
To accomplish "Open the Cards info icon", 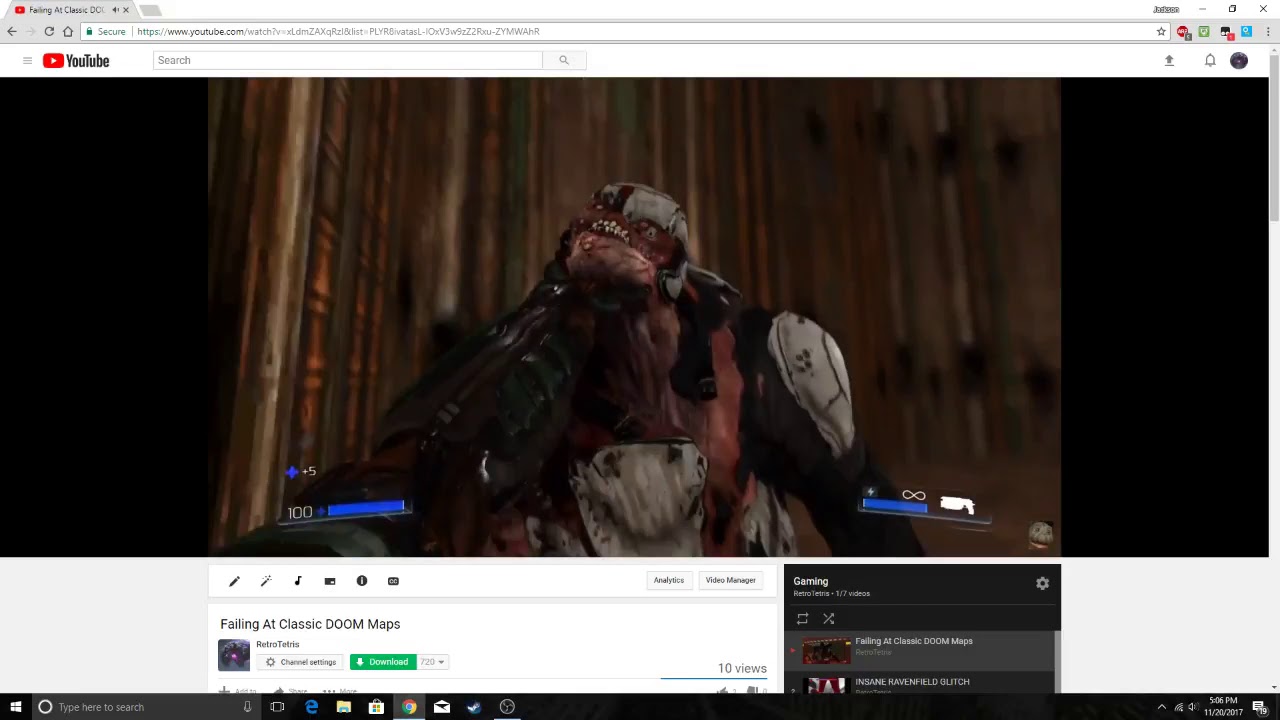I will tap(362, 581).
